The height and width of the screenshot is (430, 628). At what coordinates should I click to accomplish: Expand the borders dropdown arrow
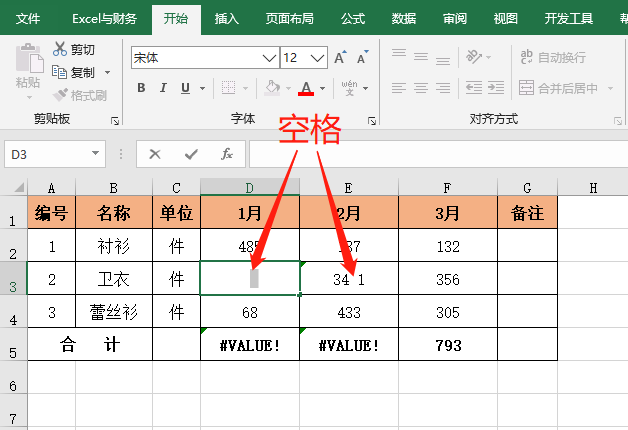(x=246, y=88)
